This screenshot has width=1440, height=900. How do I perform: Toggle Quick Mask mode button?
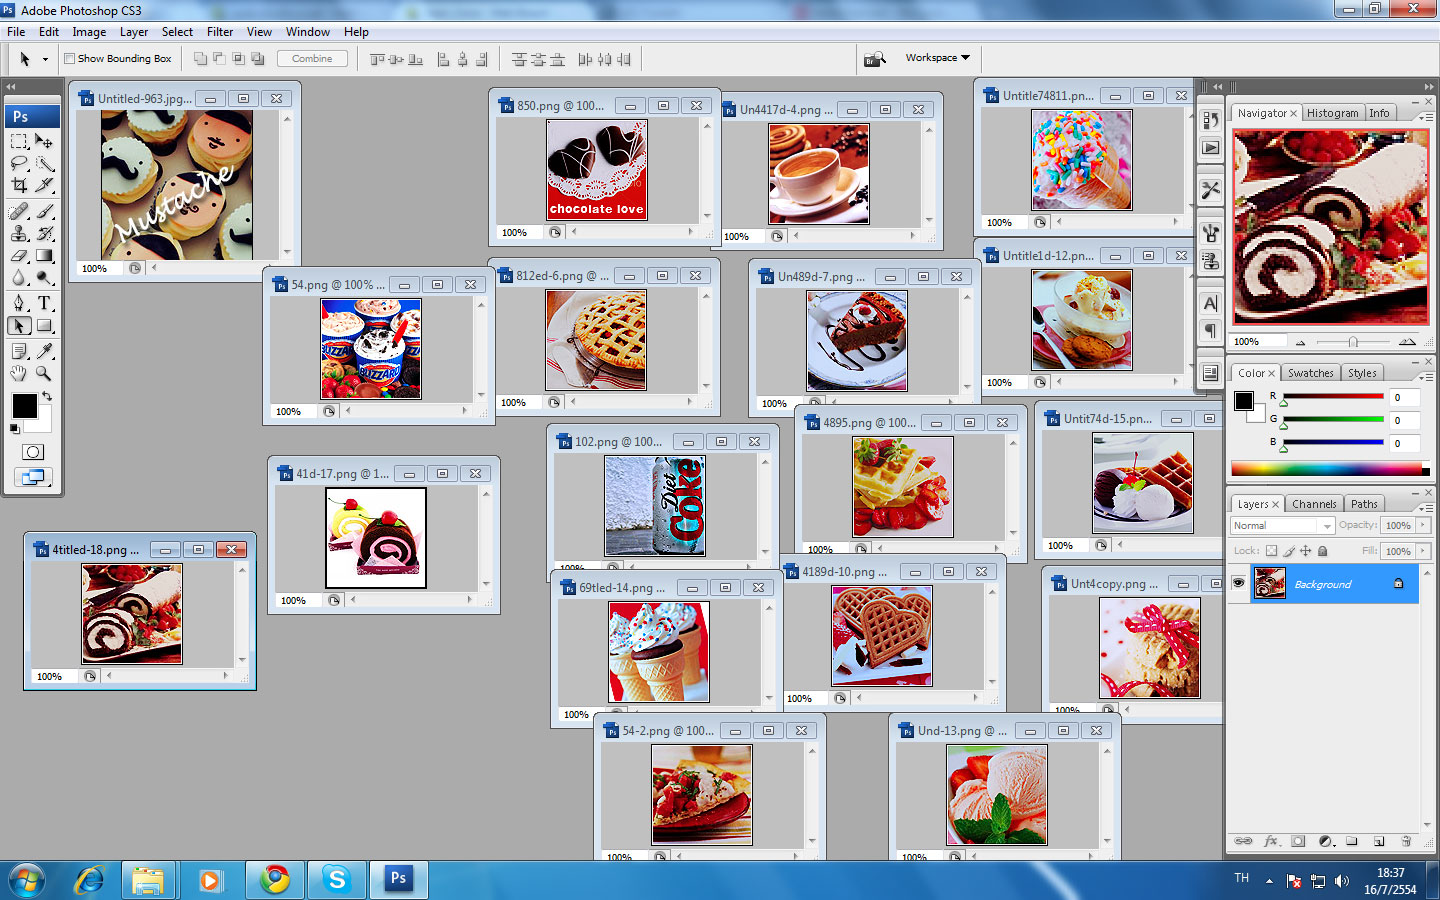(x=32, y=452)
